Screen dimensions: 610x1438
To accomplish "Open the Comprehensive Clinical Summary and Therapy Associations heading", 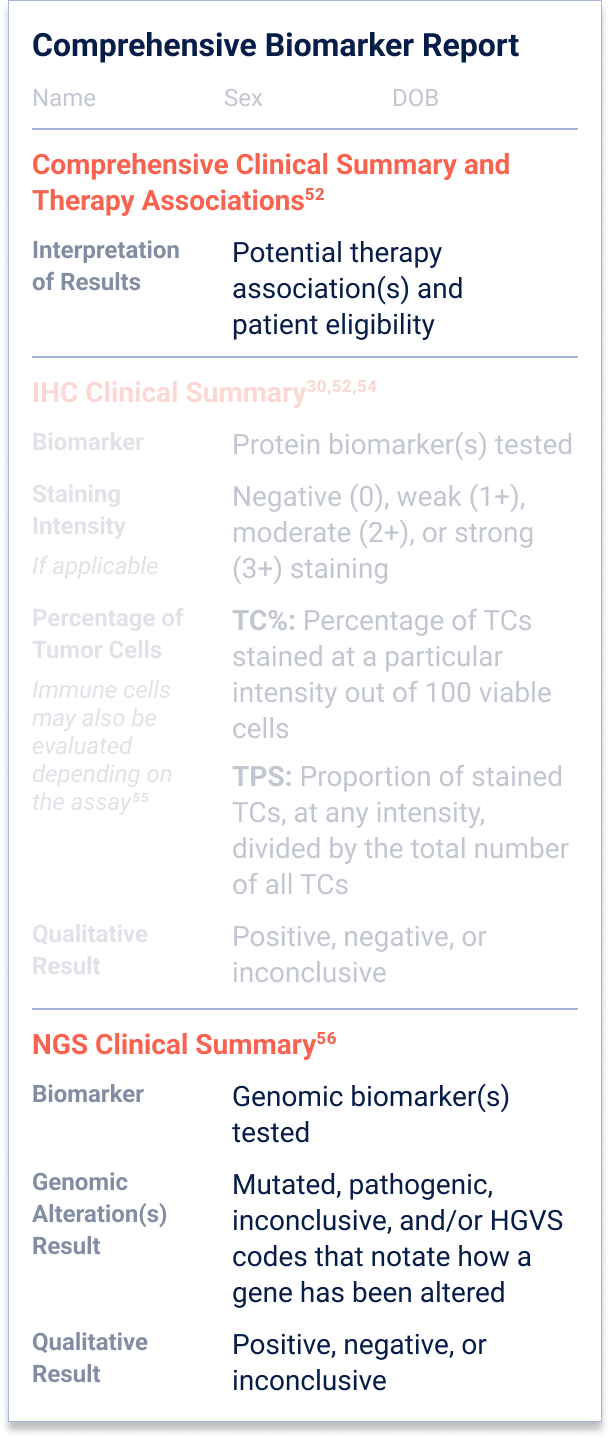I will point(270,182).
